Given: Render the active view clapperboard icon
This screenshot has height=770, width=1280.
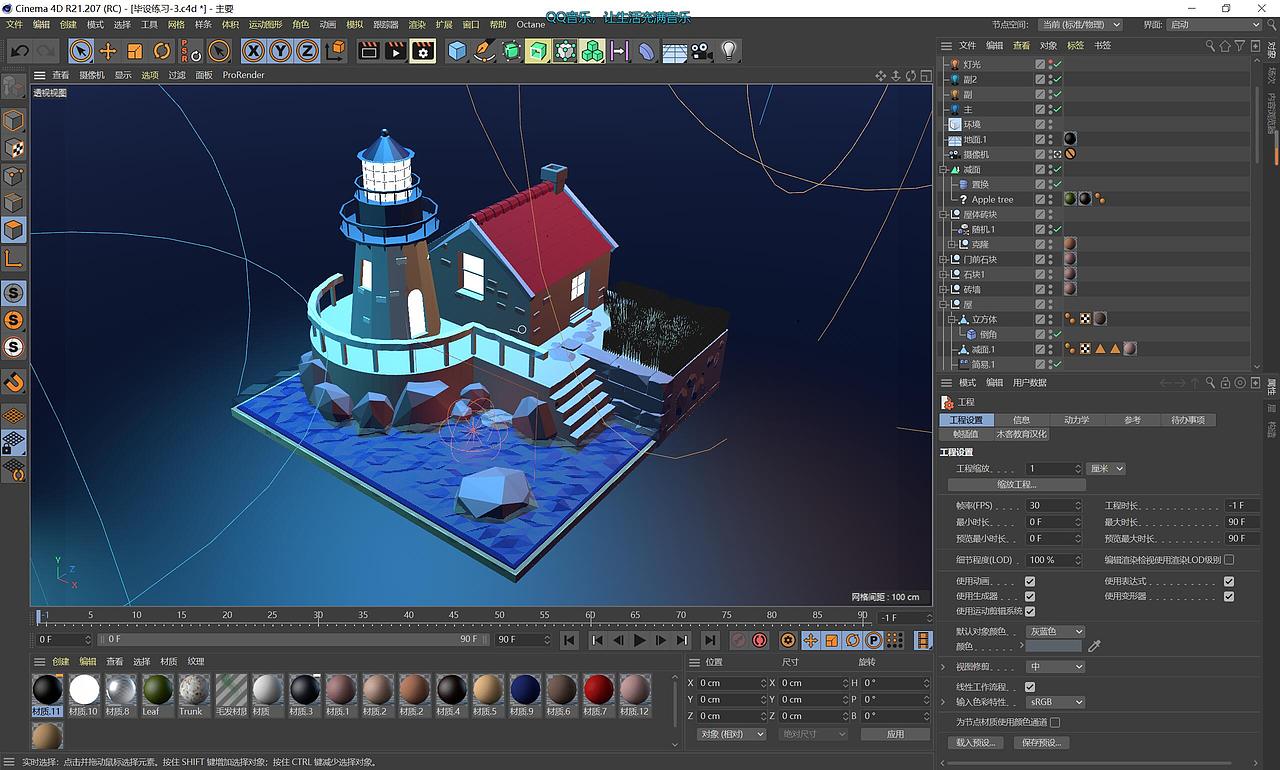Looking at the screenshot, I should pyautogui.click(x=369, y=51).
